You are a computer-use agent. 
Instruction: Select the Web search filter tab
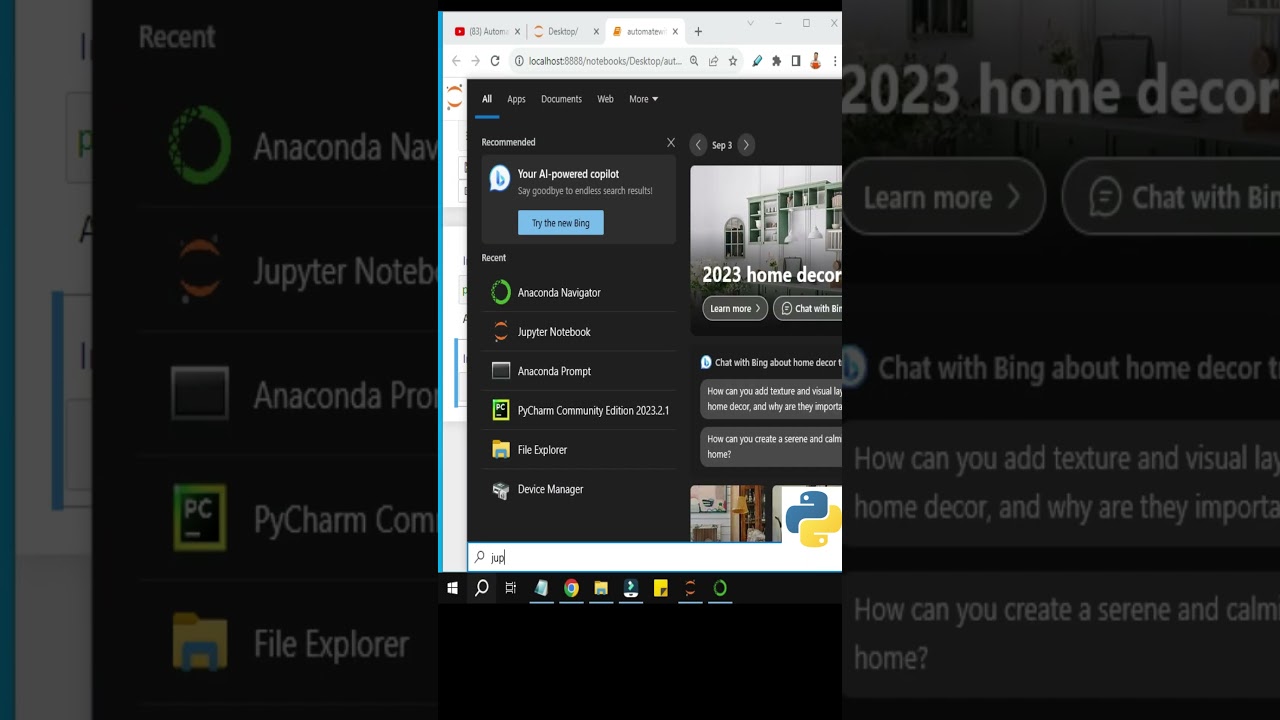point(605,99)
